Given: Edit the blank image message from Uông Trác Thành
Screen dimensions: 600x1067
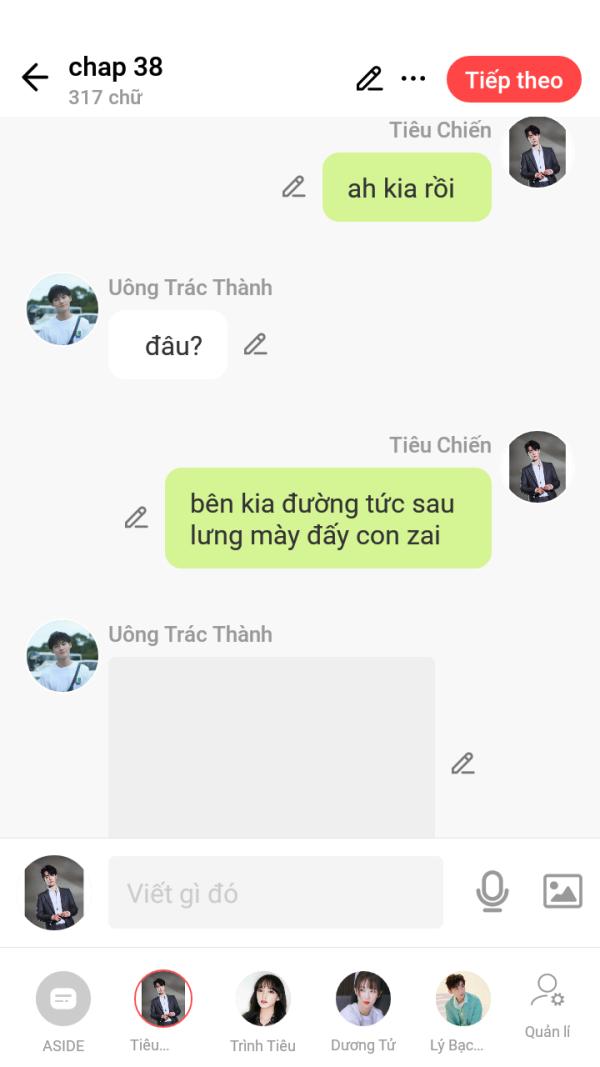Looking at the screenshot, I should pos(463,764).
